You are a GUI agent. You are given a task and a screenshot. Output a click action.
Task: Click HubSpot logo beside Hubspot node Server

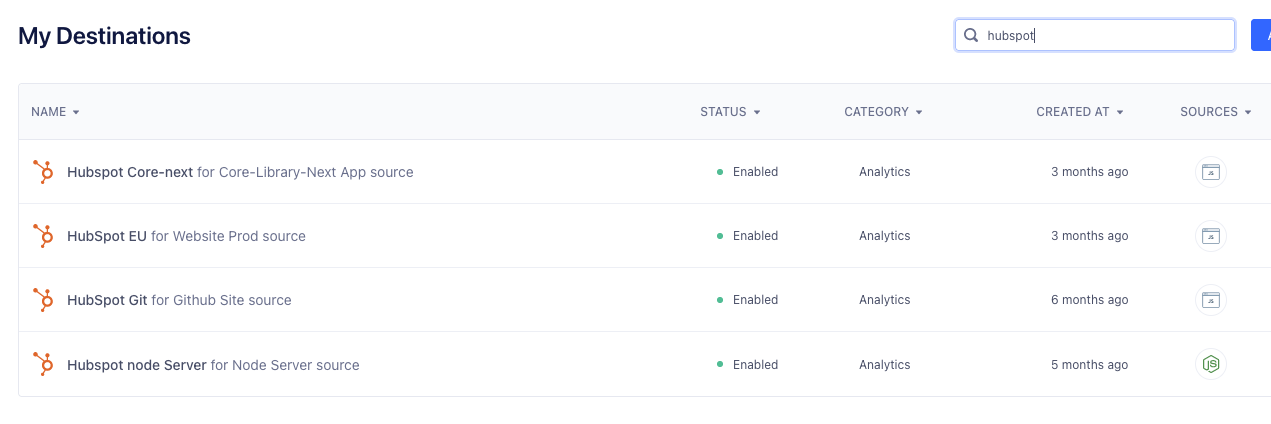43,365
